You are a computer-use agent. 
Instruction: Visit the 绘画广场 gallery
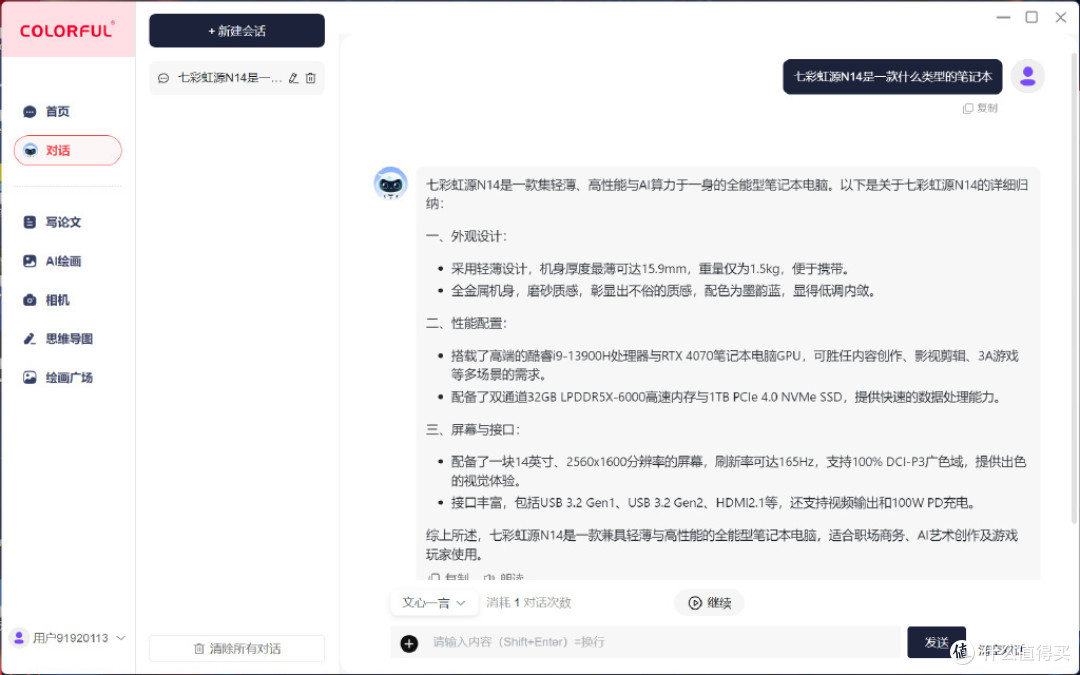(x=68, y=377)
